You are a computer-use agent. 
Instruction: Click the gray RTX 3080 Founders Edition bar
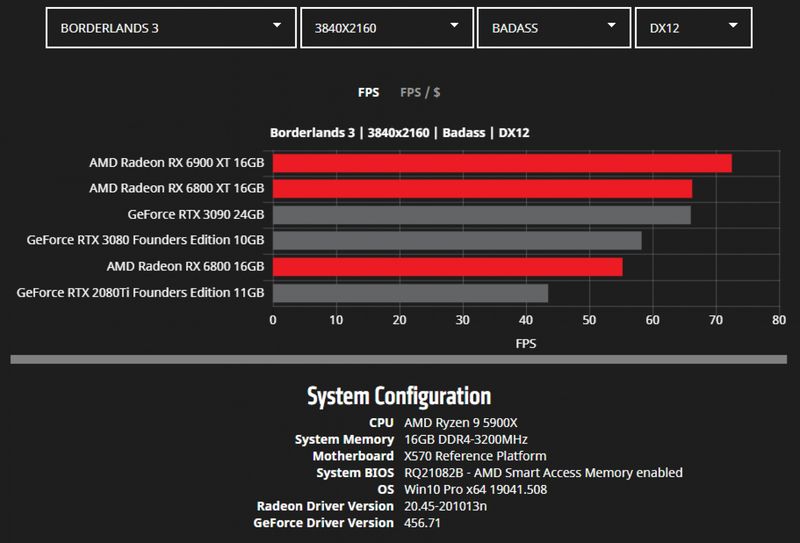click(457, 240)
